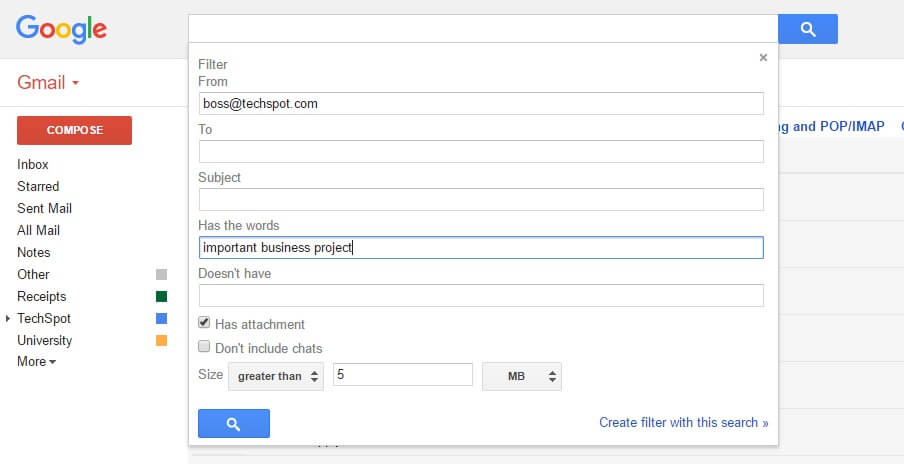Open the MB size unit dropdown
The width and height of the screenshot is (904, 464).
522,376
